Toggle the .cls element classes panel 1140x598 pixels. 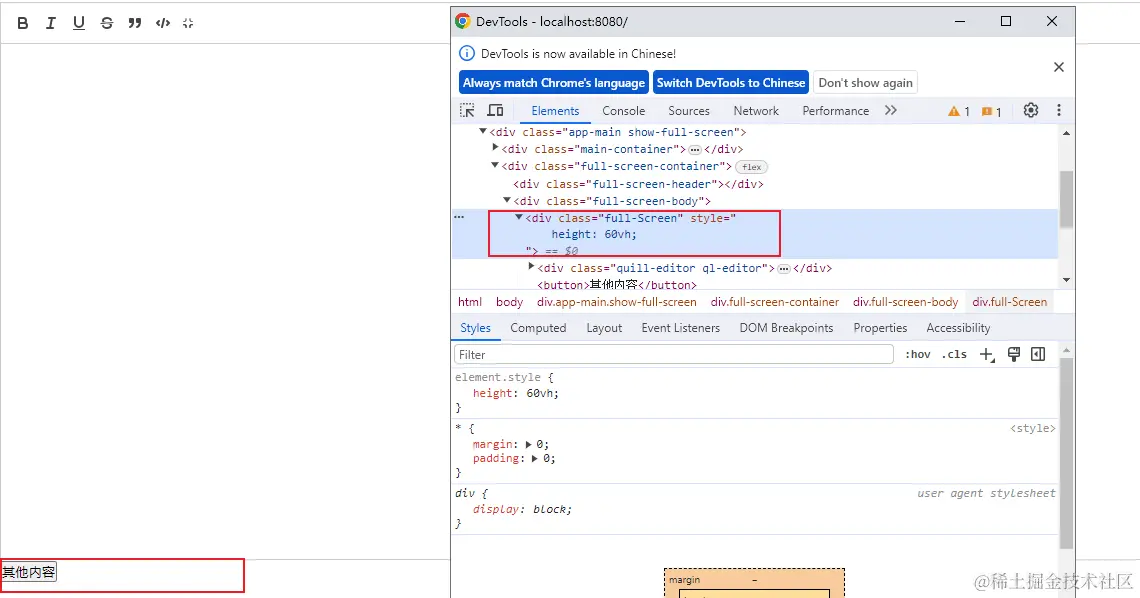click(954, 354)
